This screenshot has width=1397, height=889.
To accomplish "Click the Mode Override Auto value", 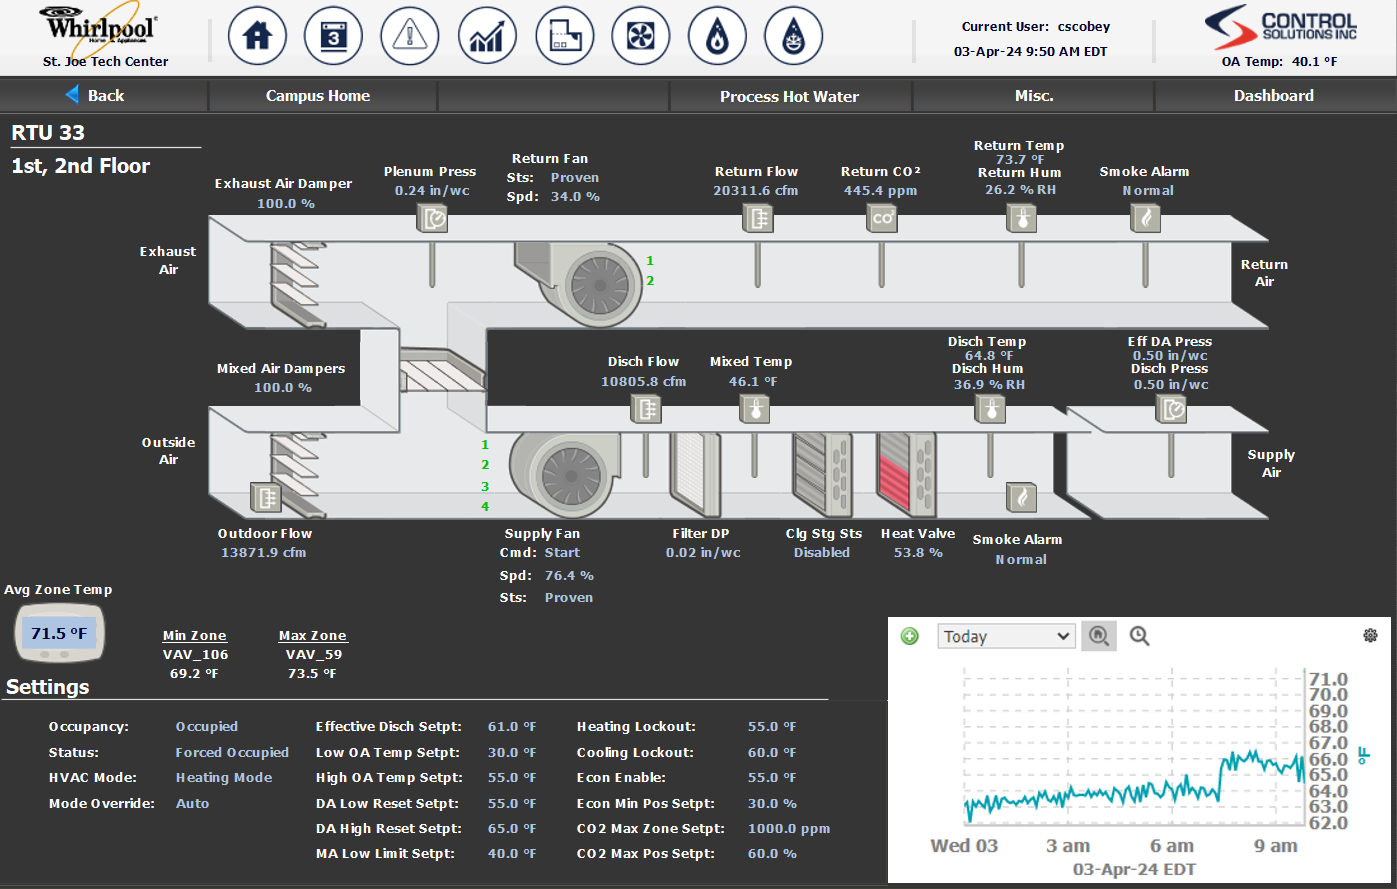I will click(193, 803).
